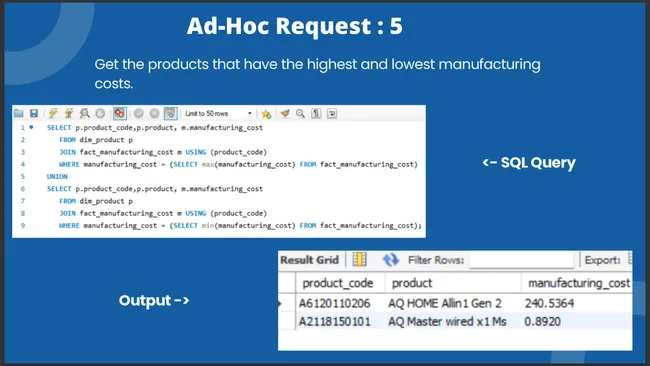
Task: Execute current statement with cursor lightning icon
Action: 69,113
